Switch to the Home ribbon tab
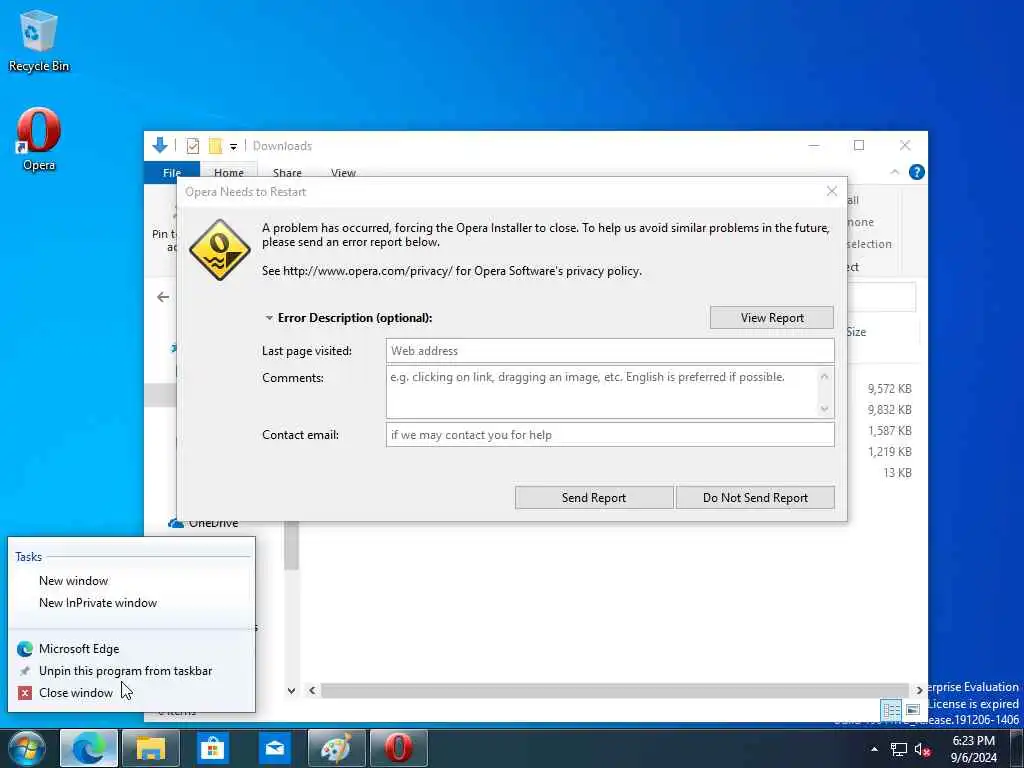The height and width of the screenshot is (768, 1024). coord(229,172)
